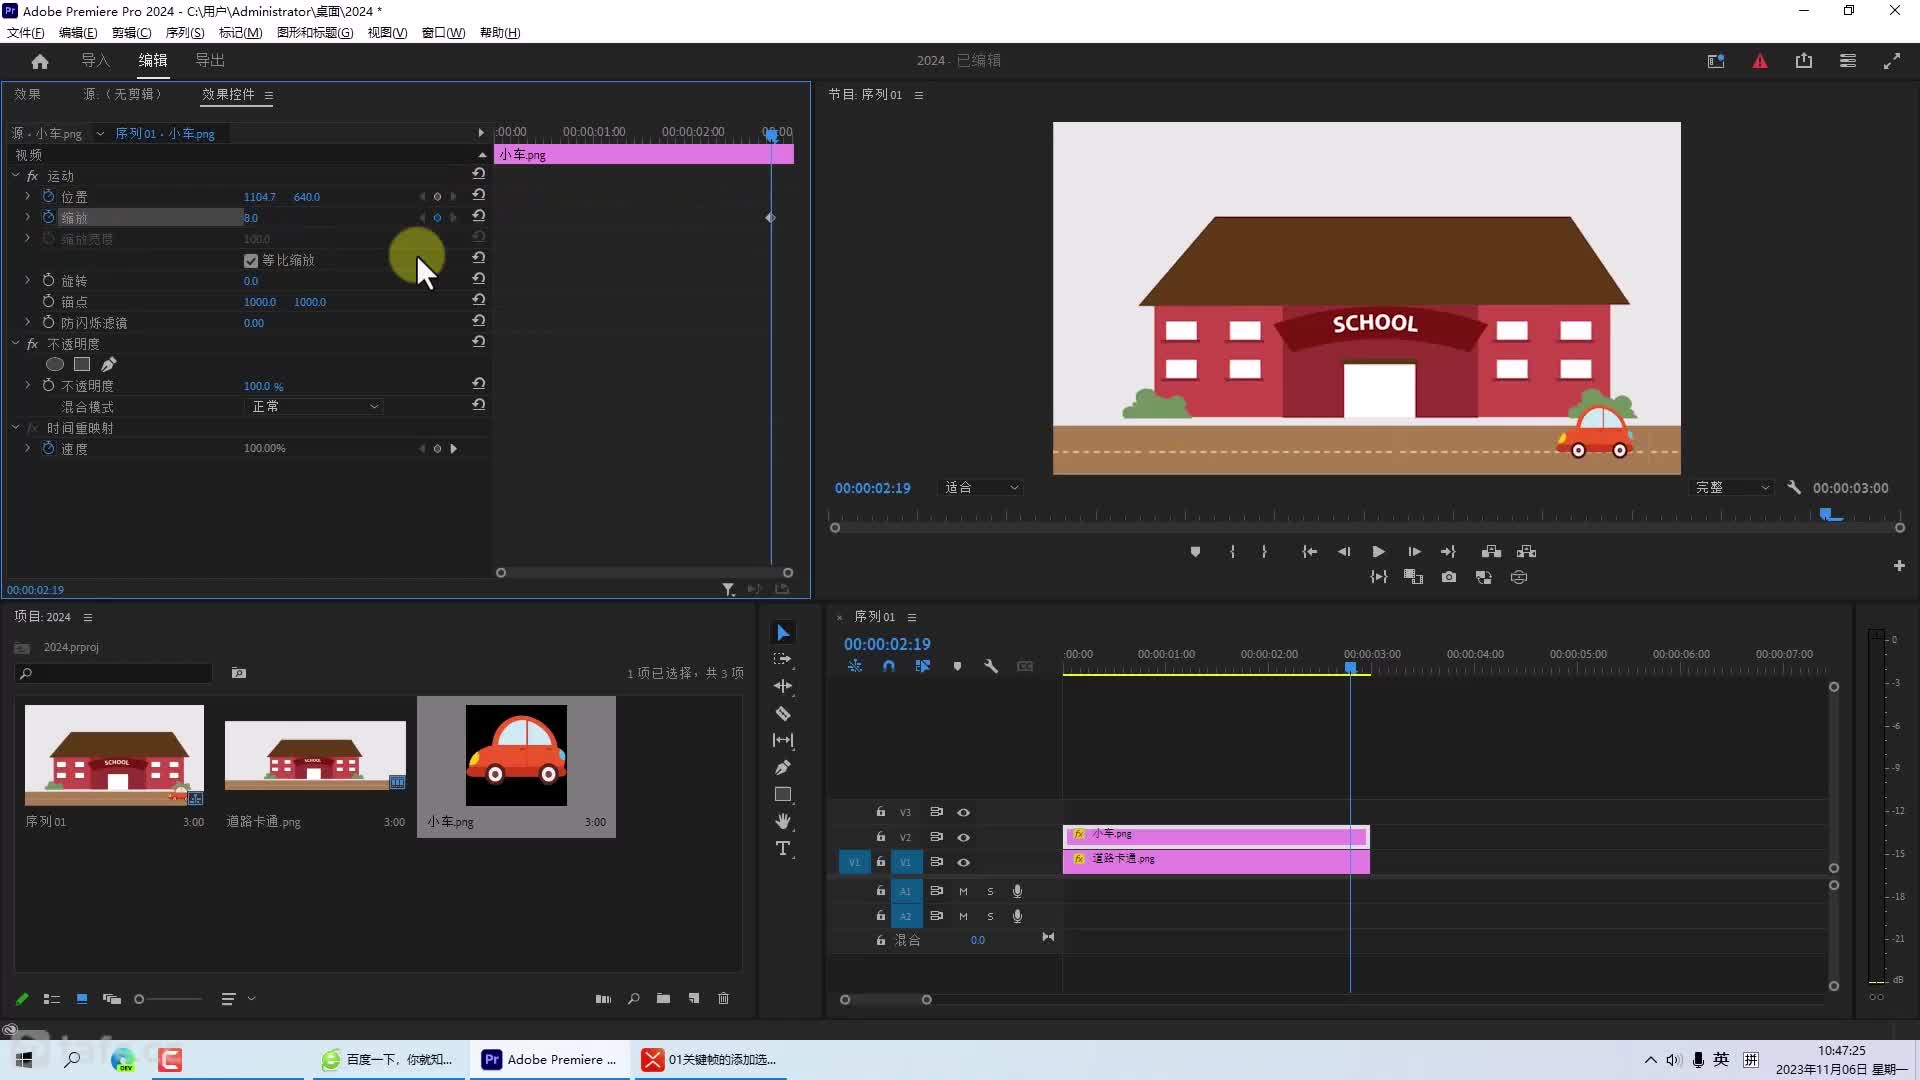1920x1080 pixels.
Task: Step back one frame
Action: pos(1344,552)
